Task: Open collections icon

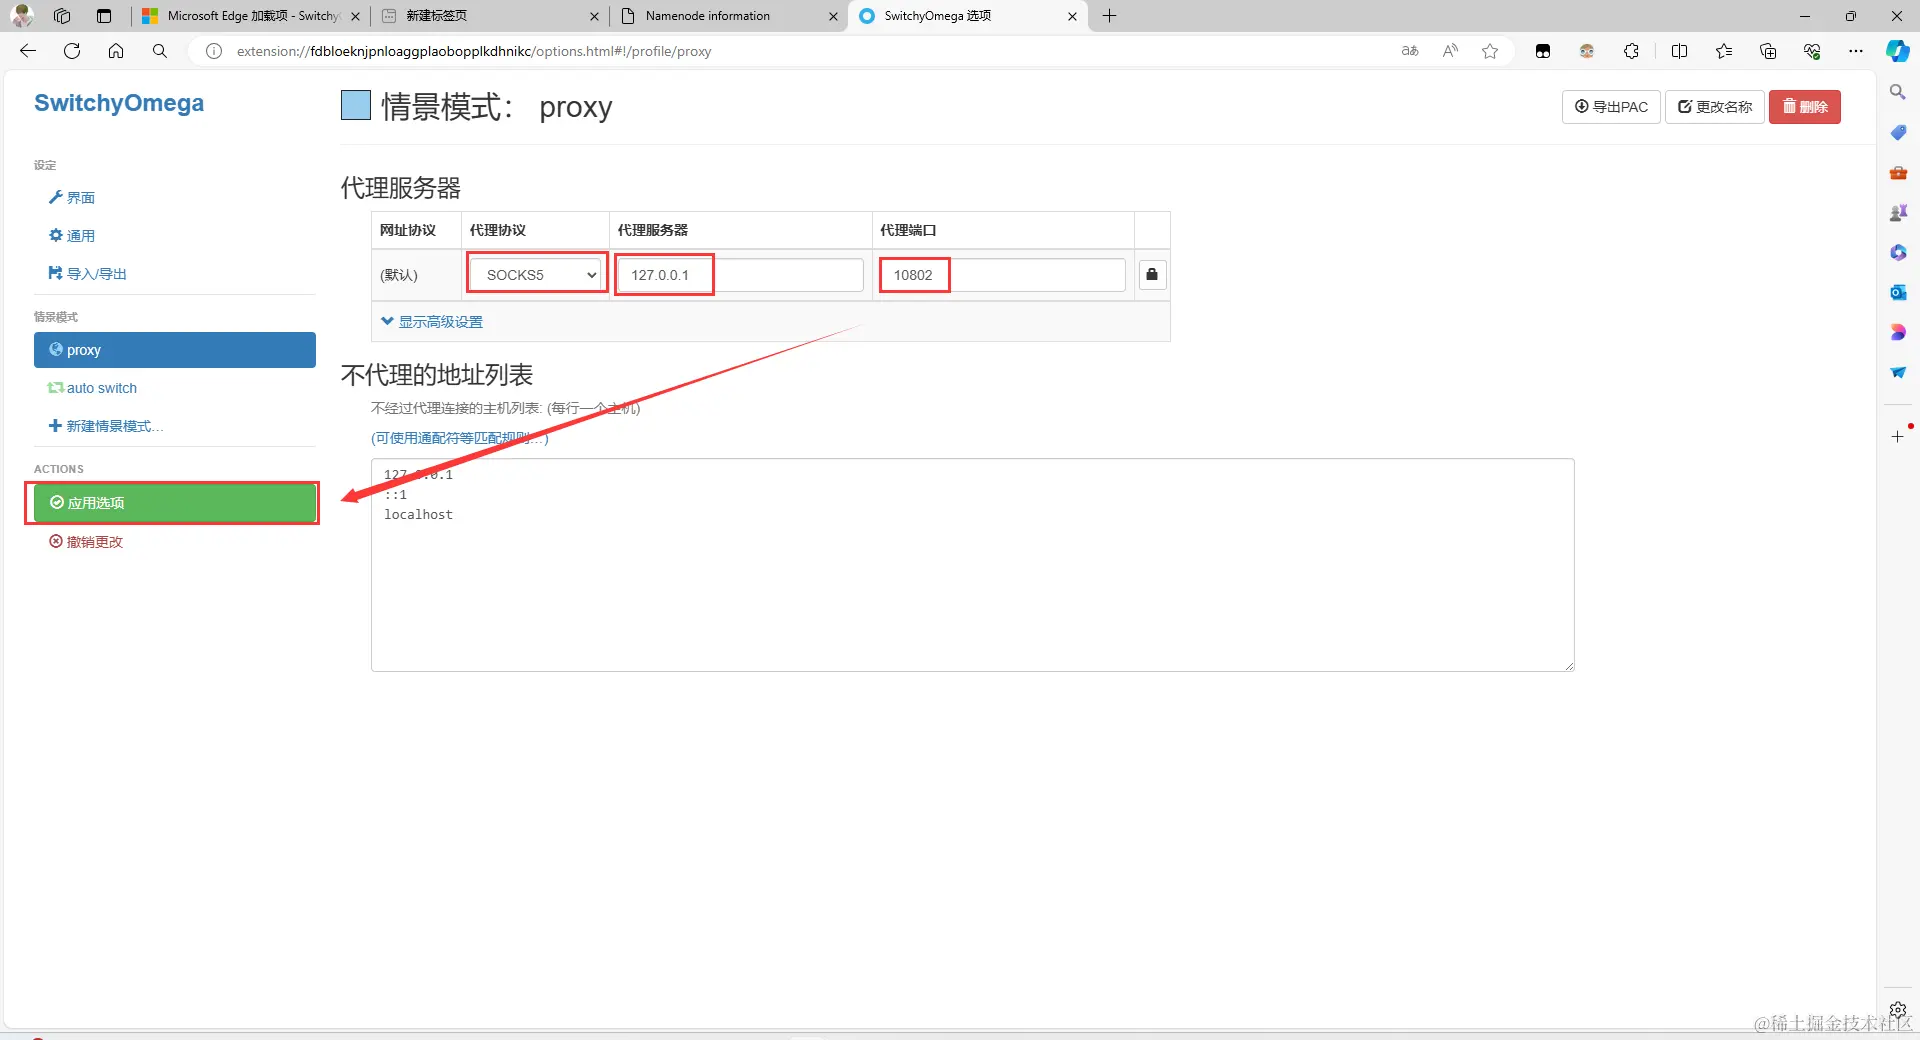Action: click(x=1768, y=51)
